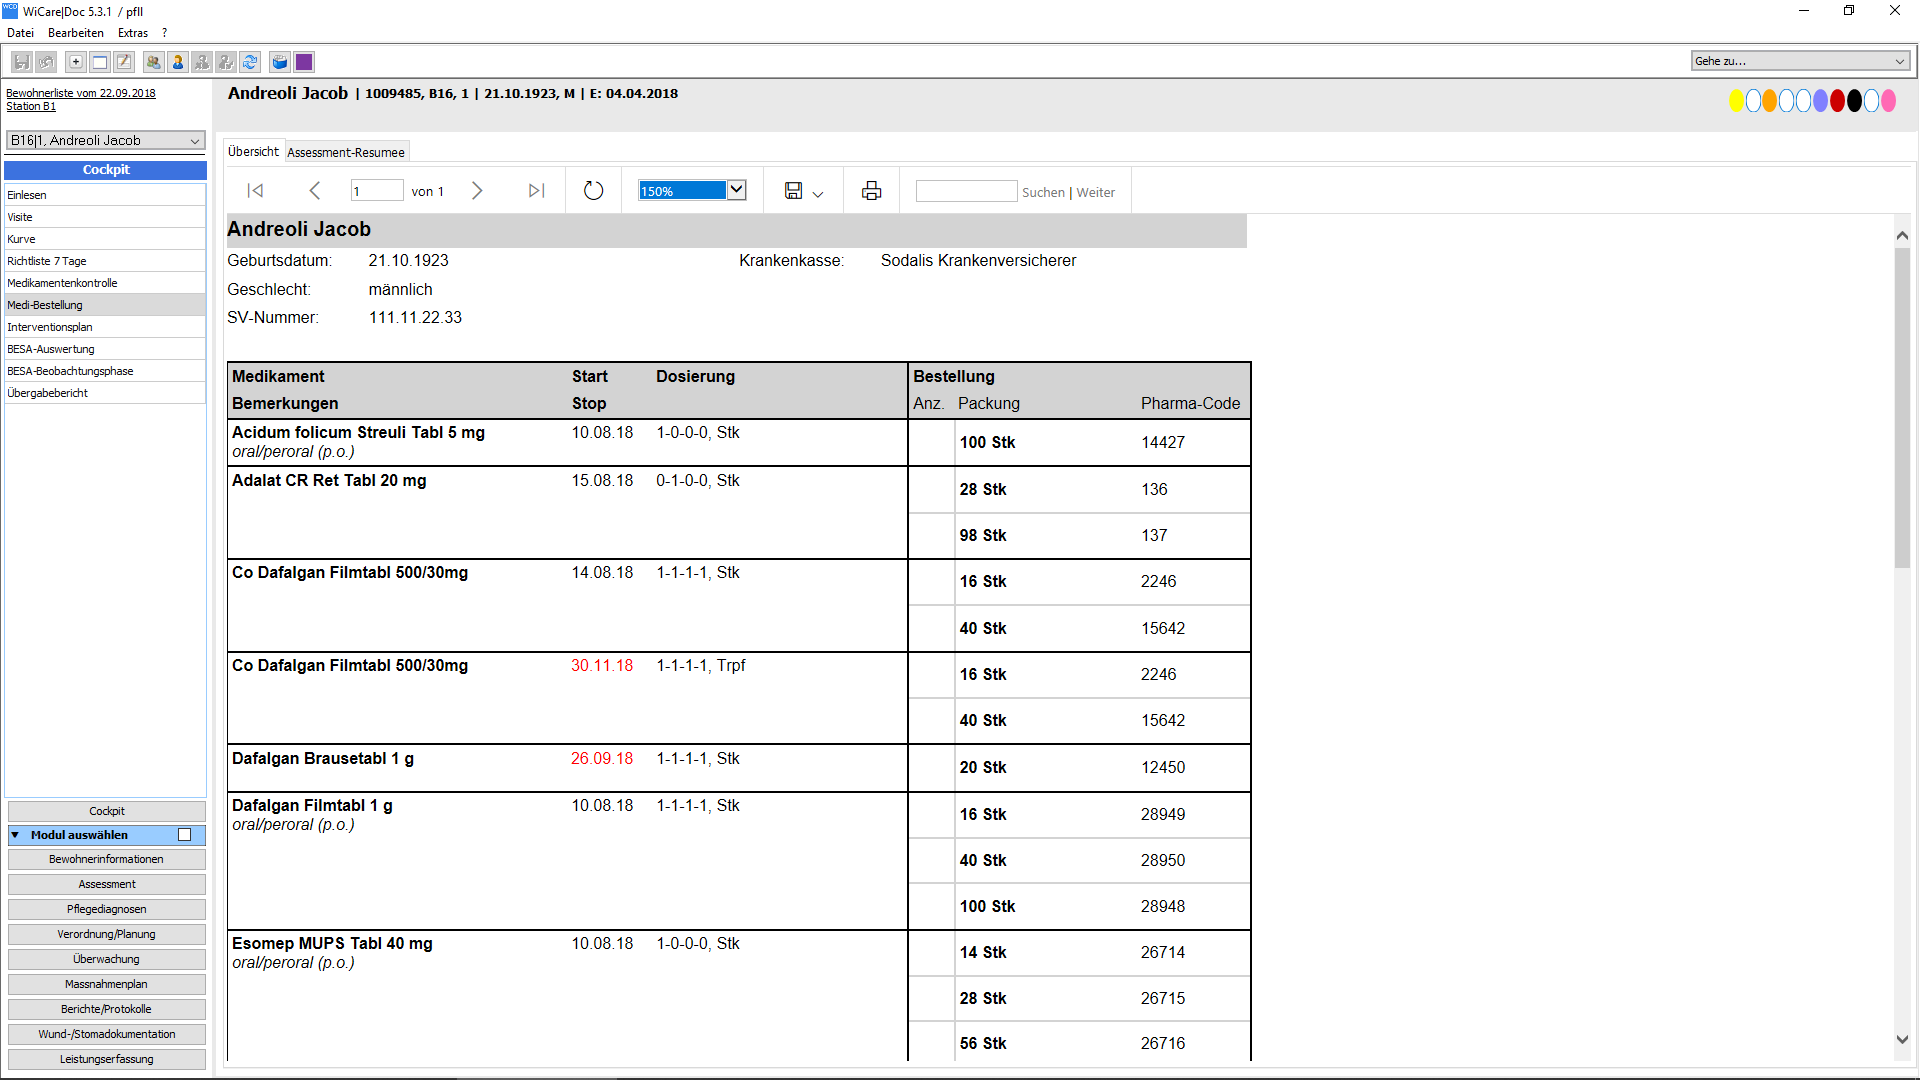Click the blue basket toolbar icon
The image size is (1920, 1080).
tap(280, 62)
